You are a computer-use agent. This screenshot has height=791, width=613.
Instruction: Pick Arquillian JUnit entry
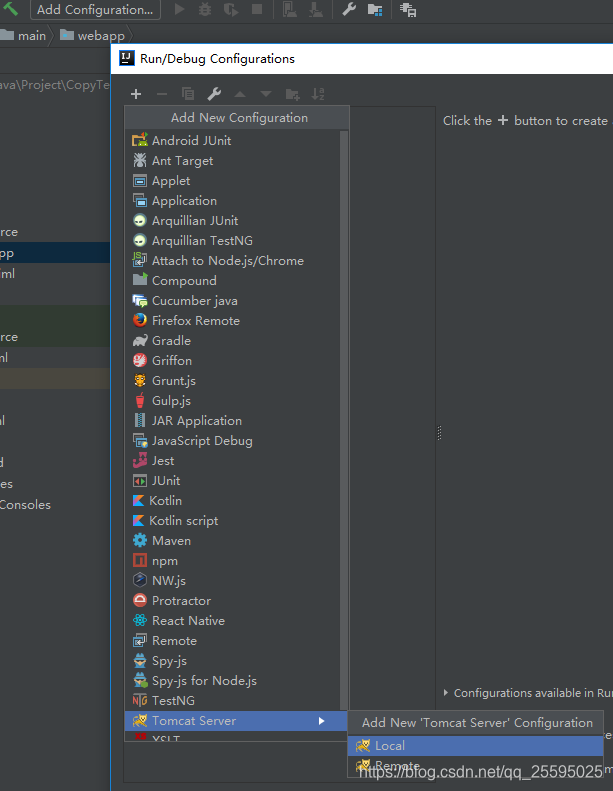point(236,220)
